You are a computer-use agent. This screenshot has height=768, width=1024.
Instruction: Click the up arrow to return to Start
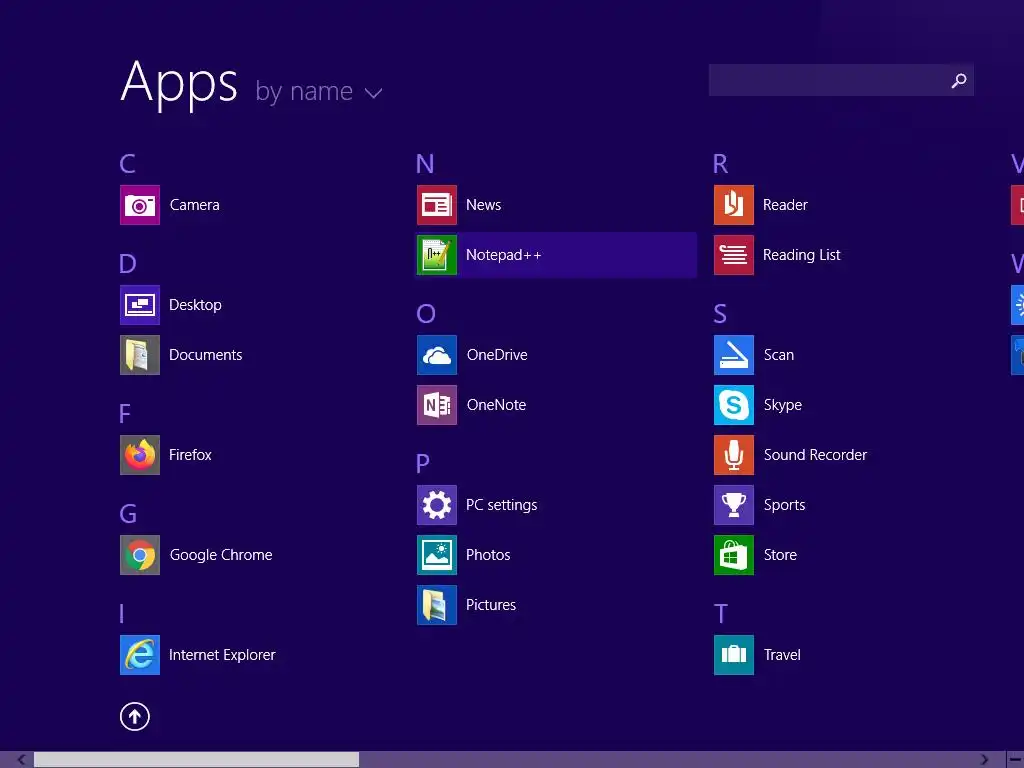(x=135, y=716)
